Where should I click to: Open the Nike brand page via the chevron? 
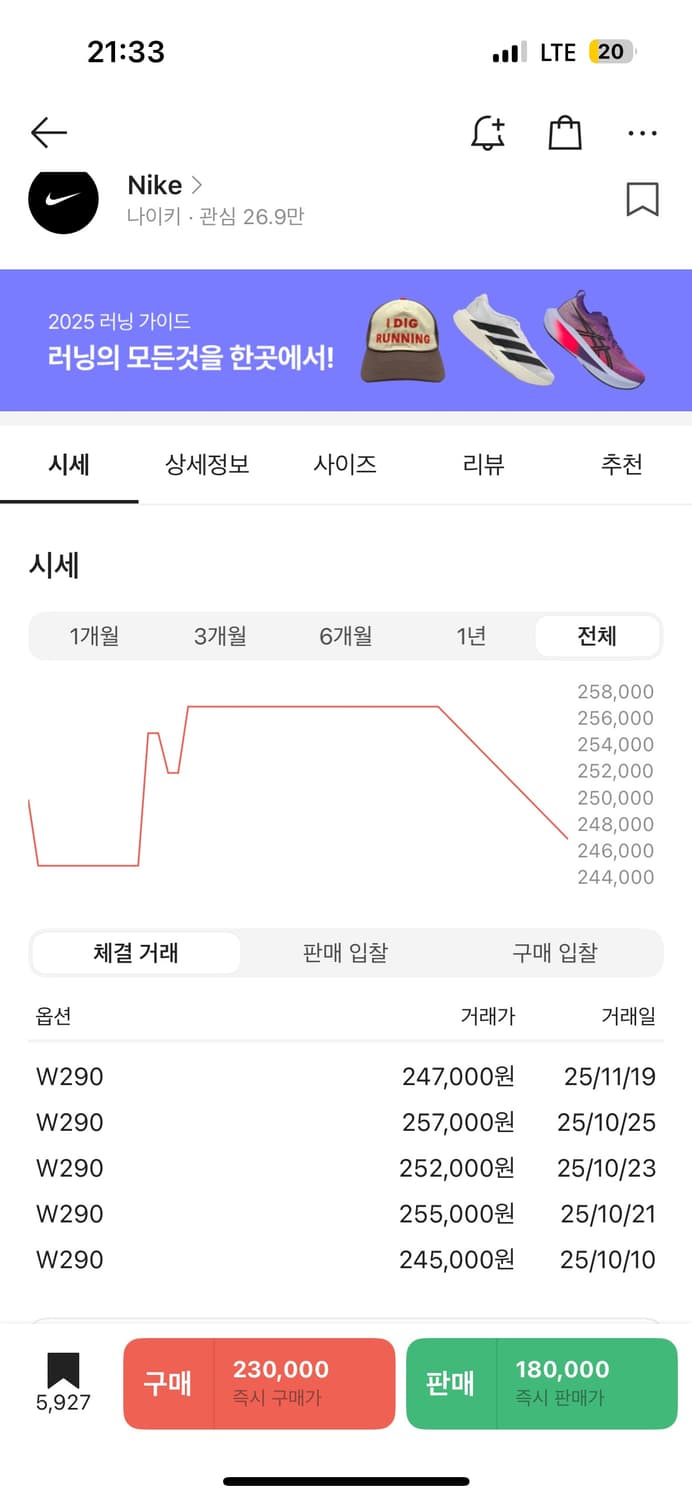pyautogui.click(x=196, y=185)
